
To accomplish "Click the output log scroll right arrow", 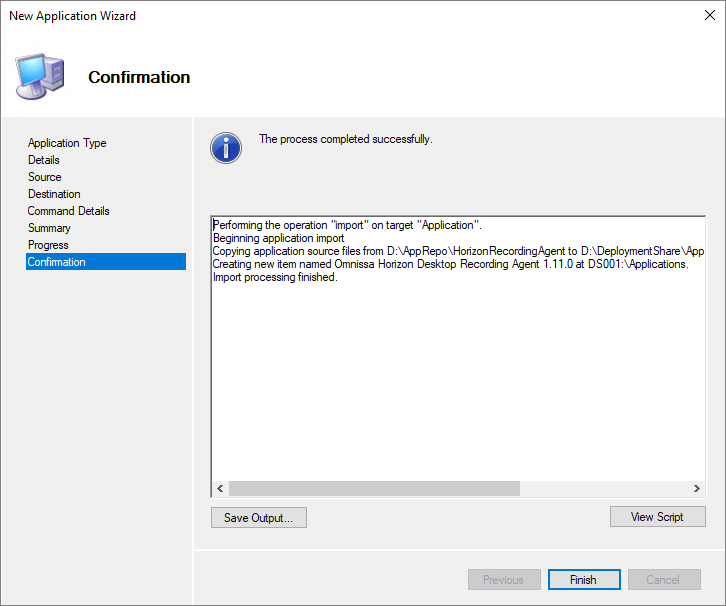I will tap(697, 489).
